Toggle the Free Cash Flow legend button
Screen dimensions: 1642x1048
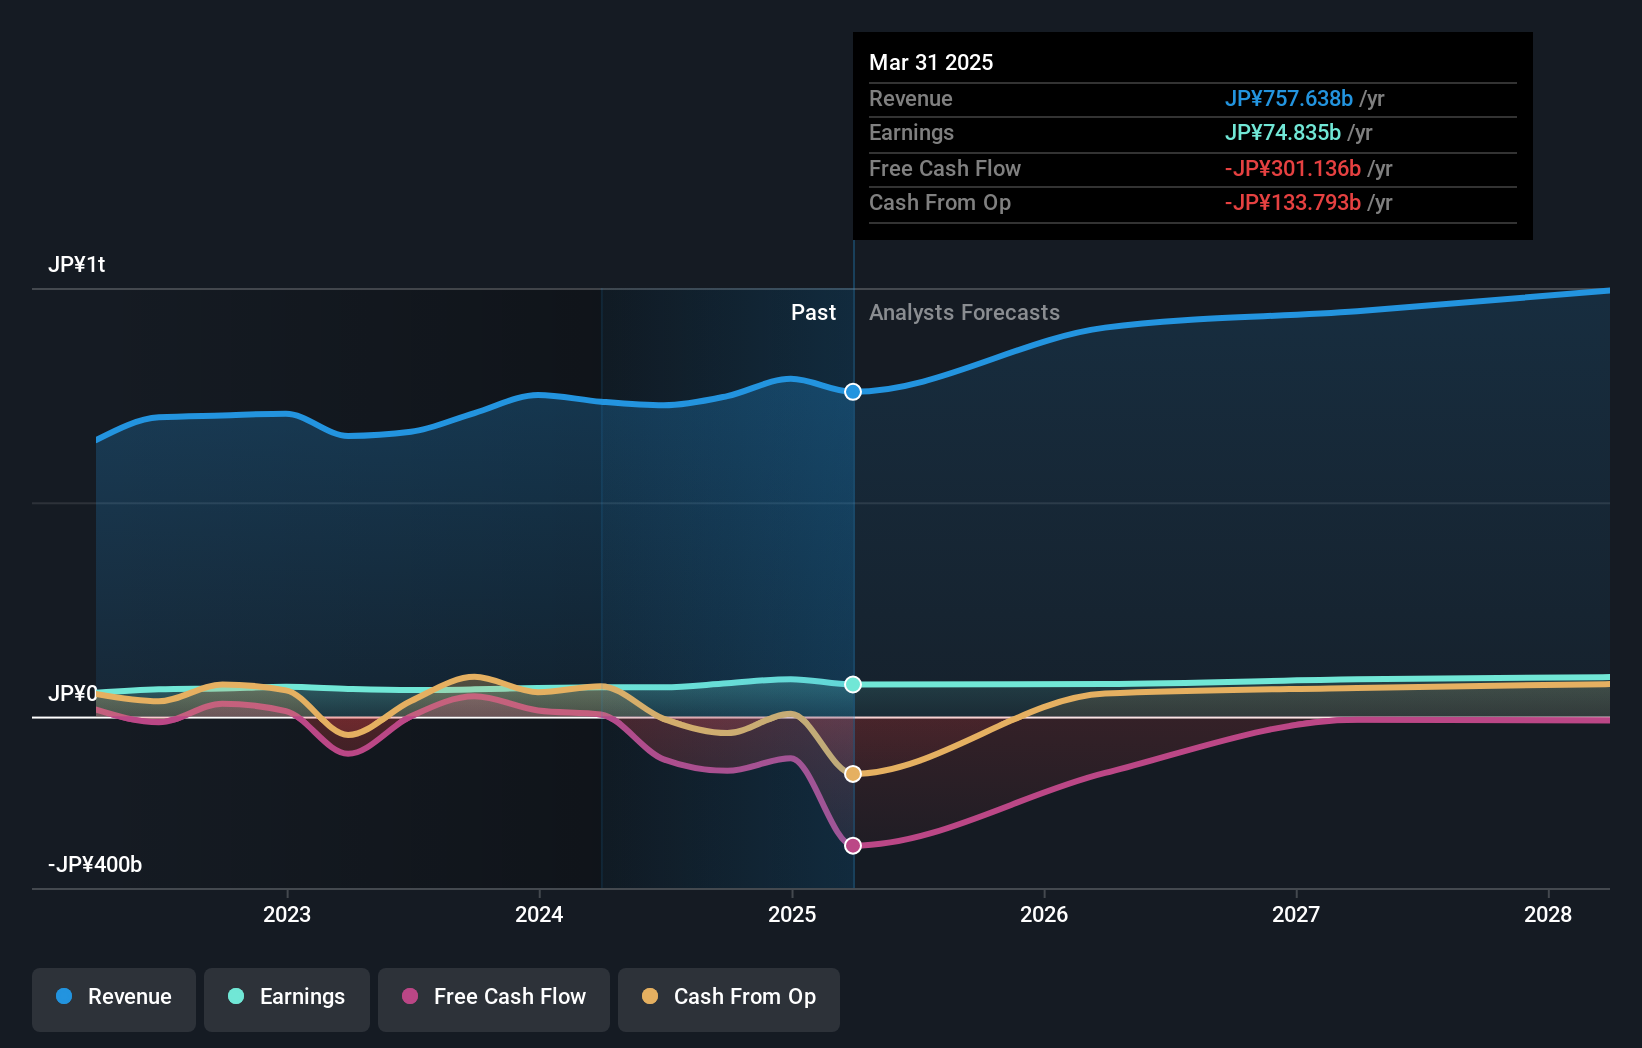tap(494, 999)
